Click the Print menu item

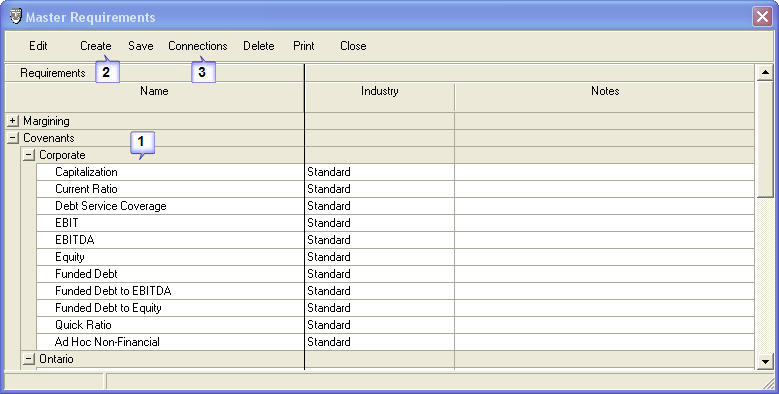tap(304, 46)
